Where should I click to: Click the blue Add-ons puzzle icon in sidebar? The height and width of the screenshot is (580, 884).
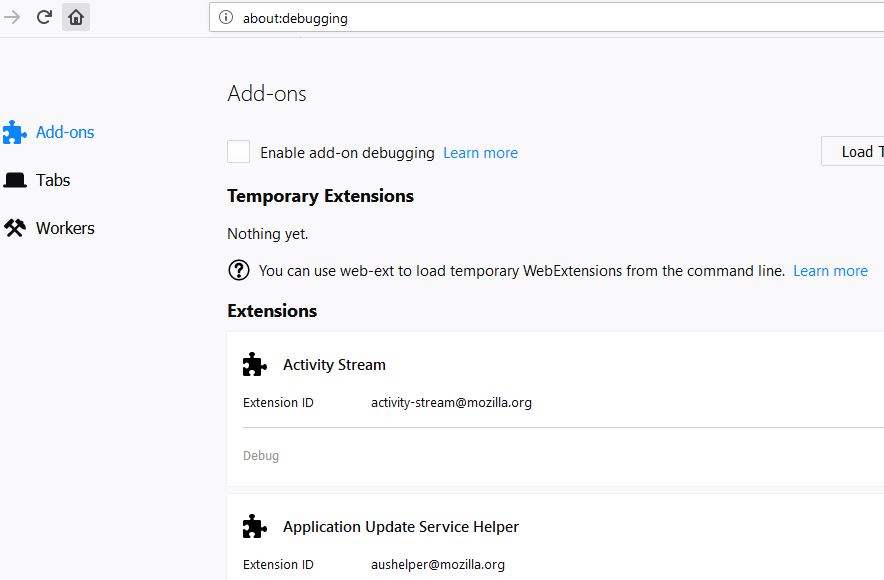15,132
